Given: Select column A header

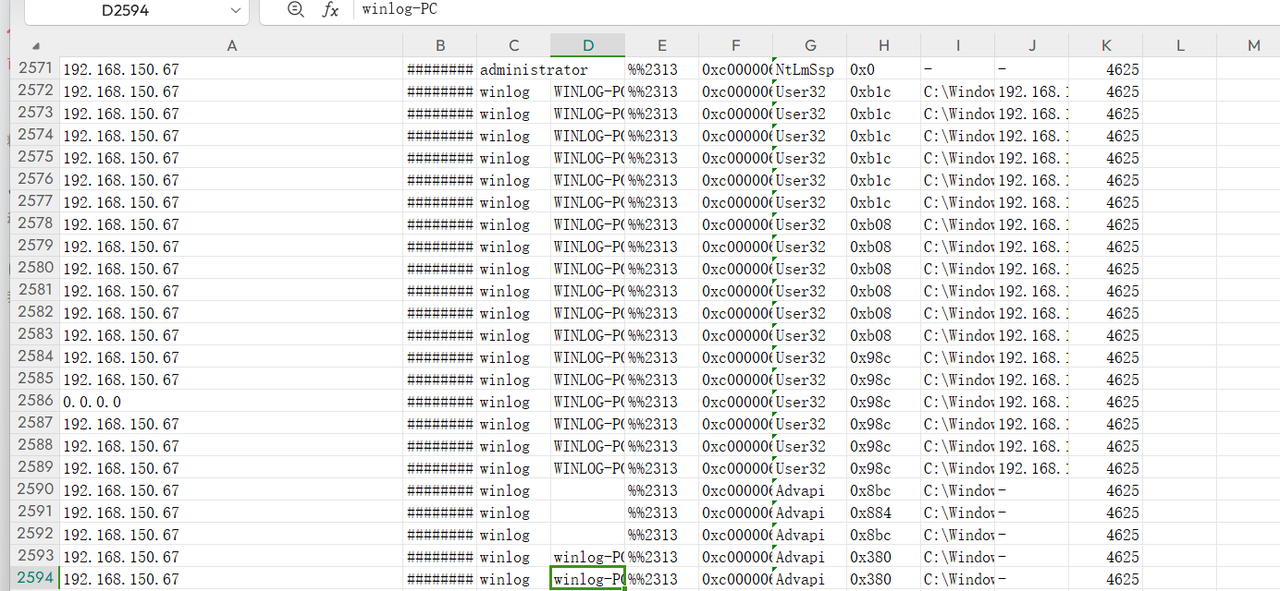Looking at the screenshot, I should click(232, 46).
